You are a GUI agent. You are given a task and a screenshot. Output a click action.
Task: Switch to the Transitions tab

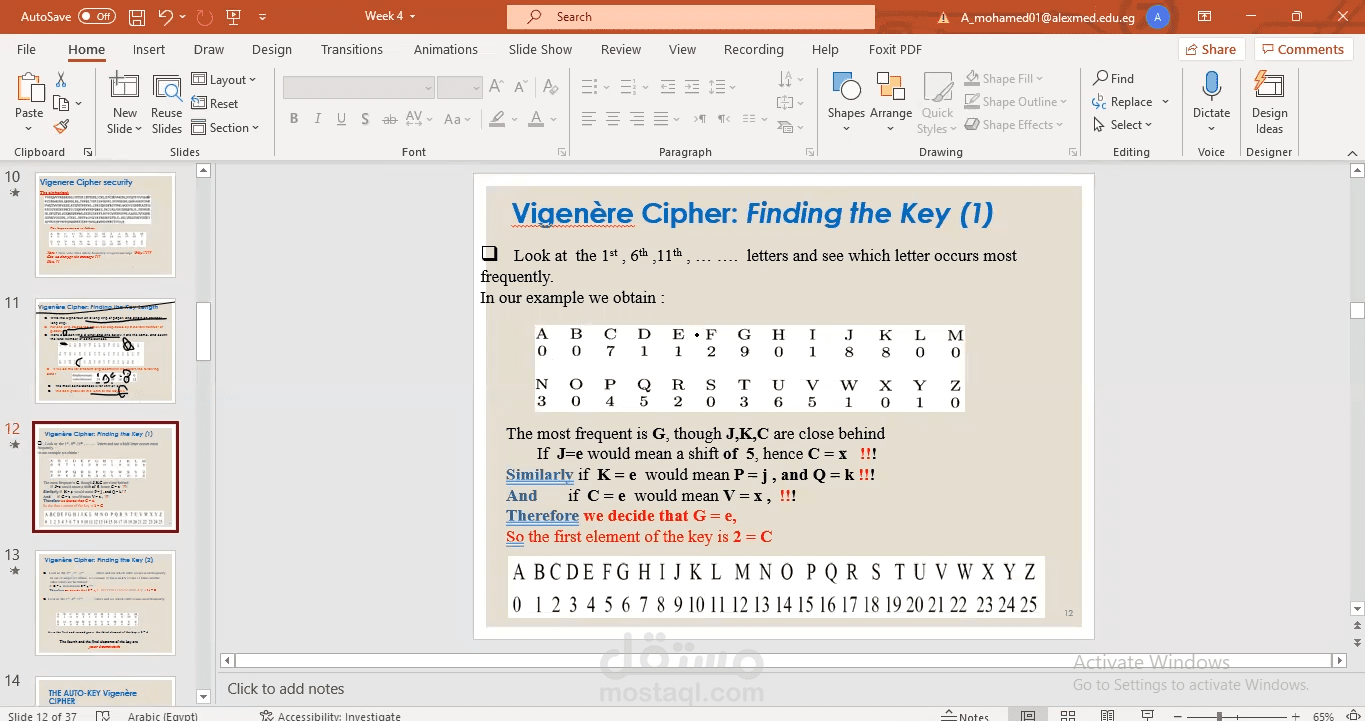(x=352, y=49)
